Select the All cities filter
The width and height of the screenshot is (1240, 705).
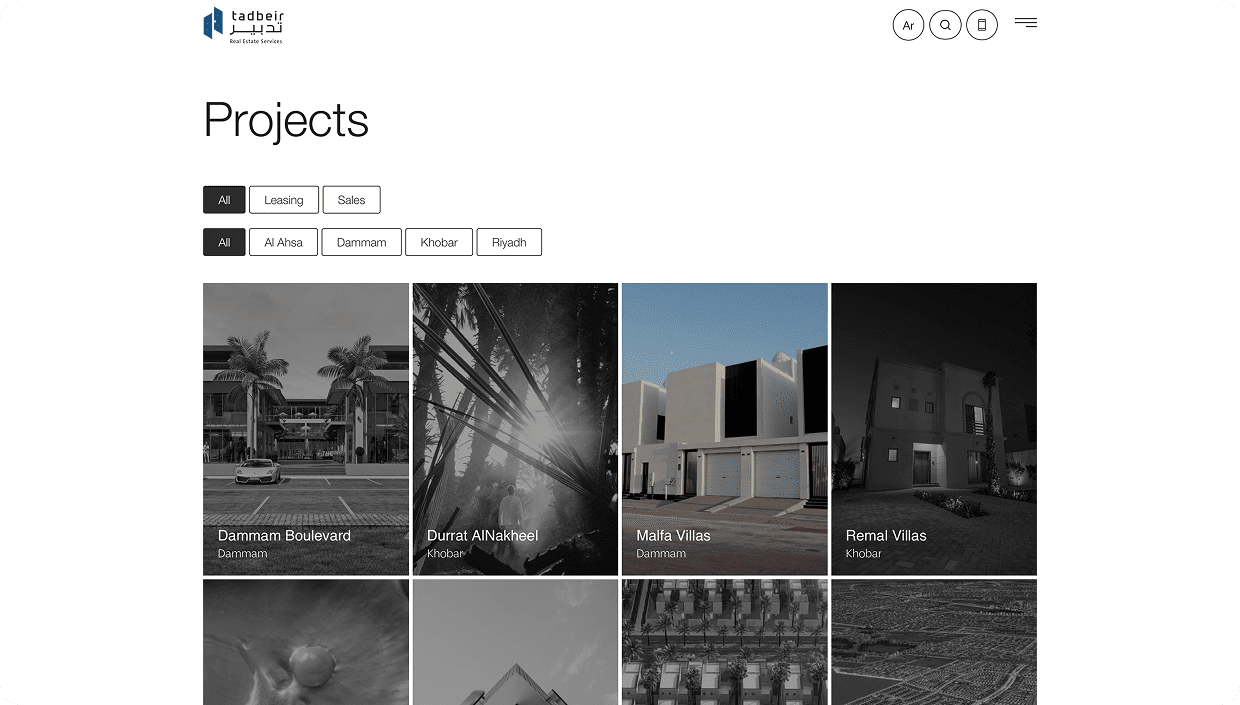[x=224, y=242]
